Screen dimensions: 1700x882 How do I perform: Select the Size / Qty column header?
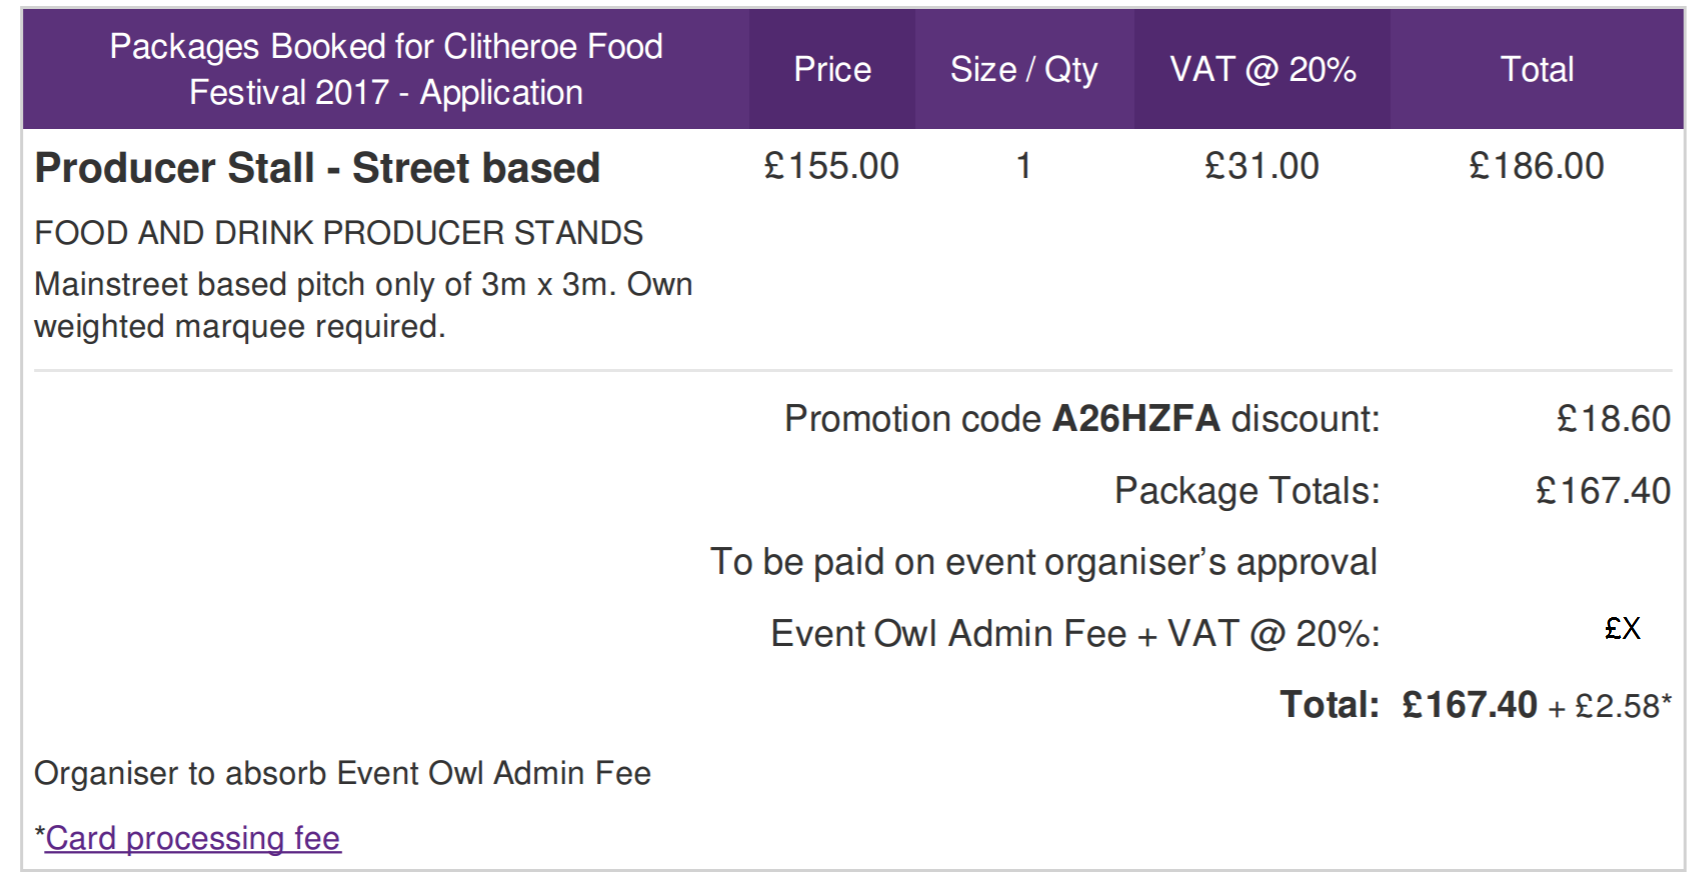tap(1024, 69)
